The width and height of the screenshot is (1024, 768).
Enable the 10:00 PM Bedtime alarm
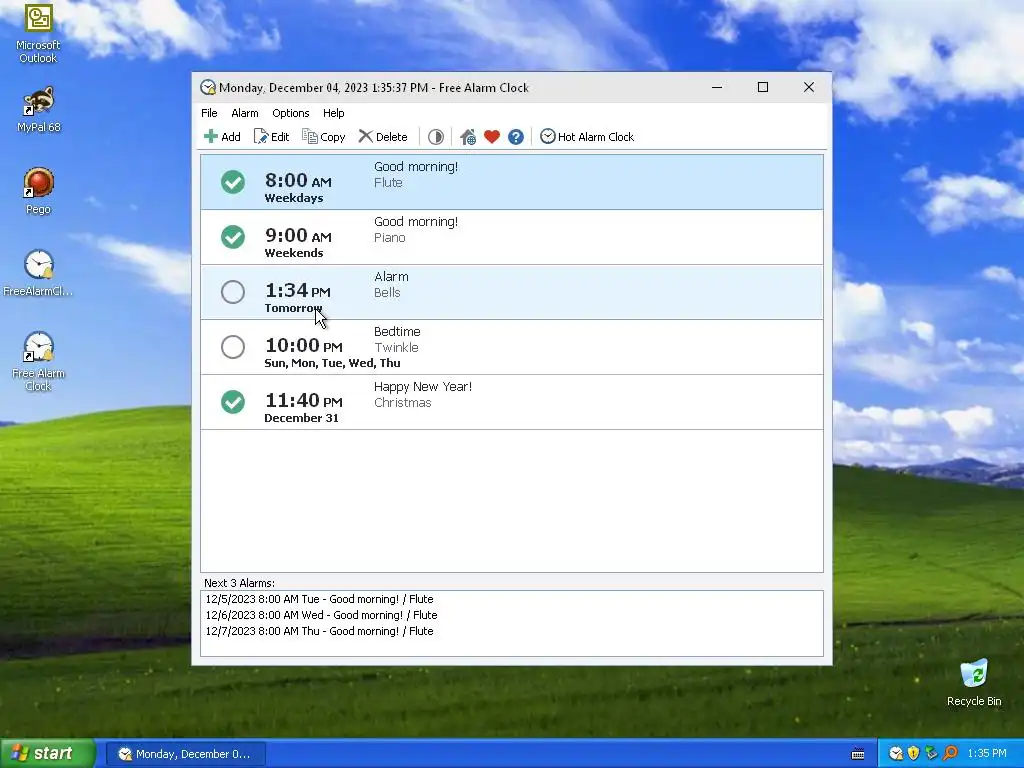[x=232, y=347]
